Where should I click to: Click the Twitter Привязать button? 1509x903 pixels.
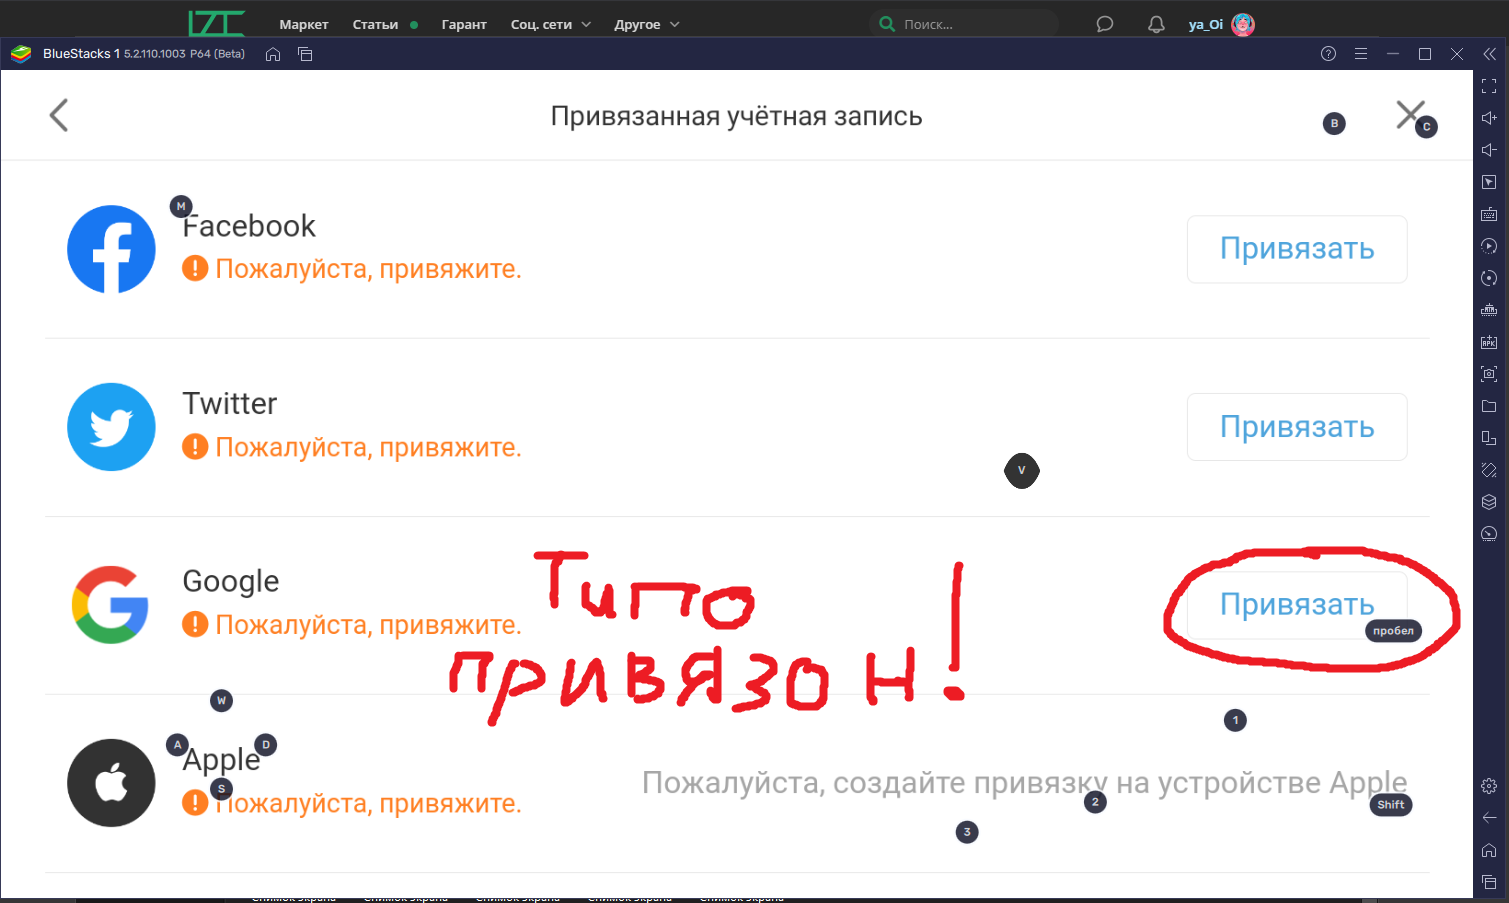pyautogui.click(x=1297, y=427)
